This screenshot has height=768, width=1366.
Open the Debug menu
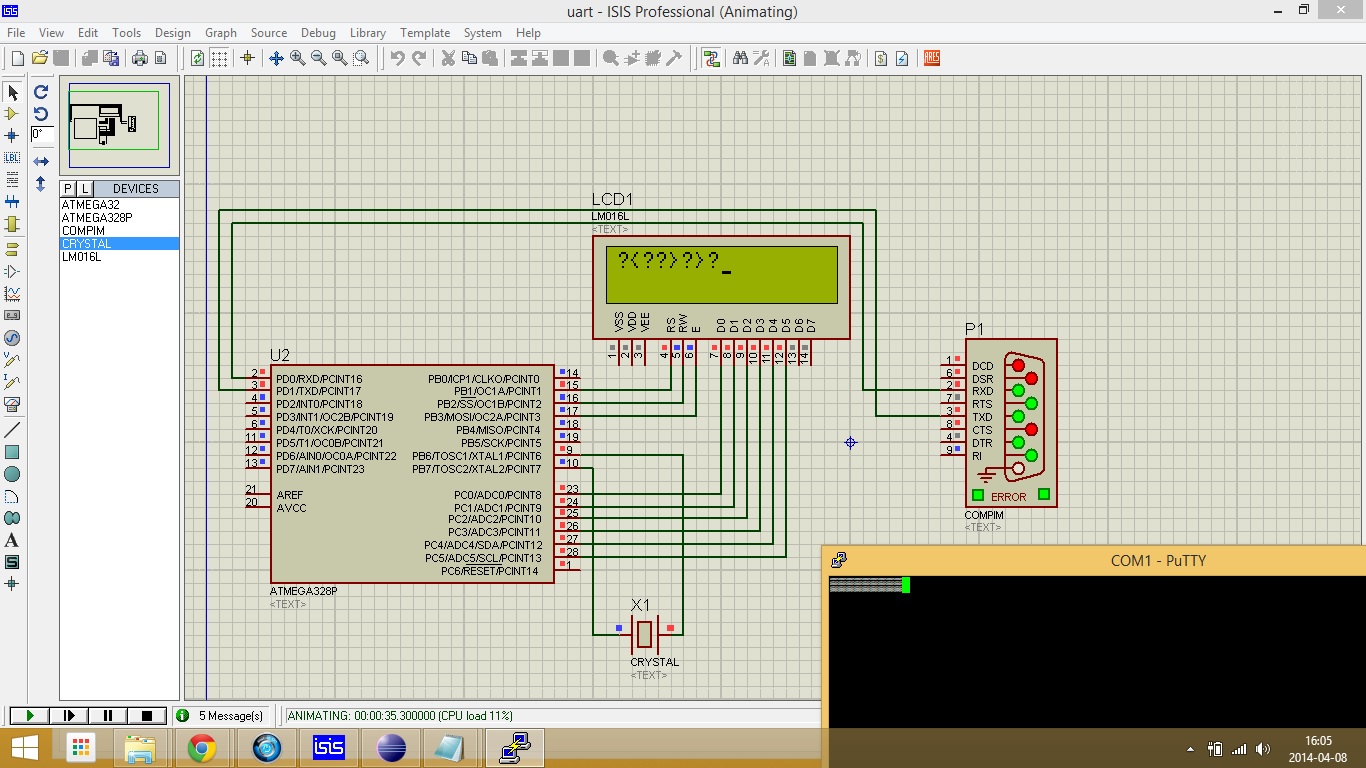(318, 33)
